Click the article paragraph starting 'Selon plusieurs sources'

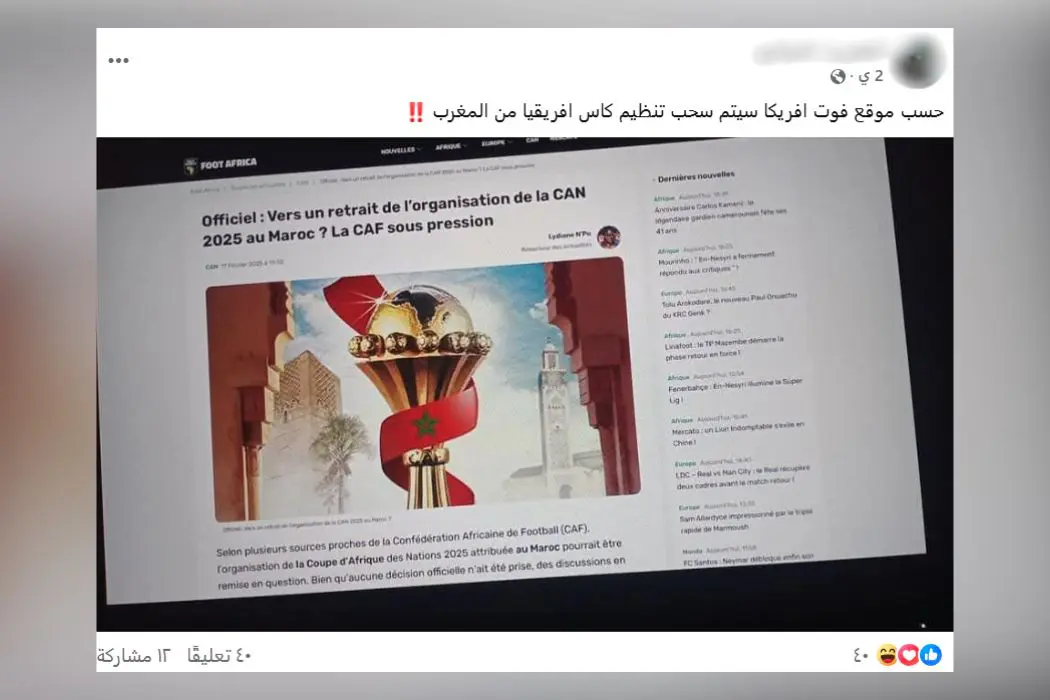coord(421,557)
